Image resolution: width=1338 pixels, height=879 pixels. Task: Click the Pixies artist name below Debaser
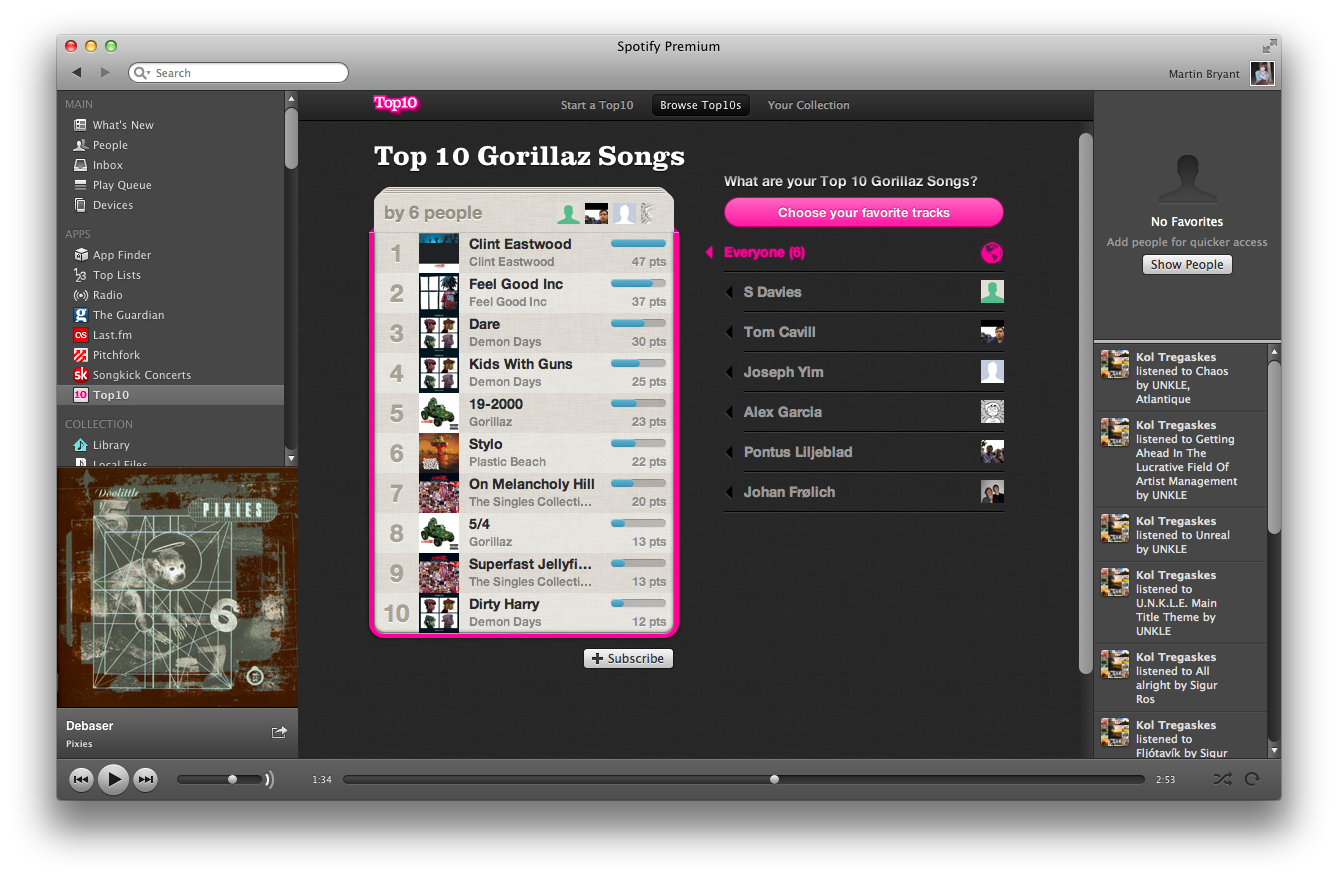(79, 744)
